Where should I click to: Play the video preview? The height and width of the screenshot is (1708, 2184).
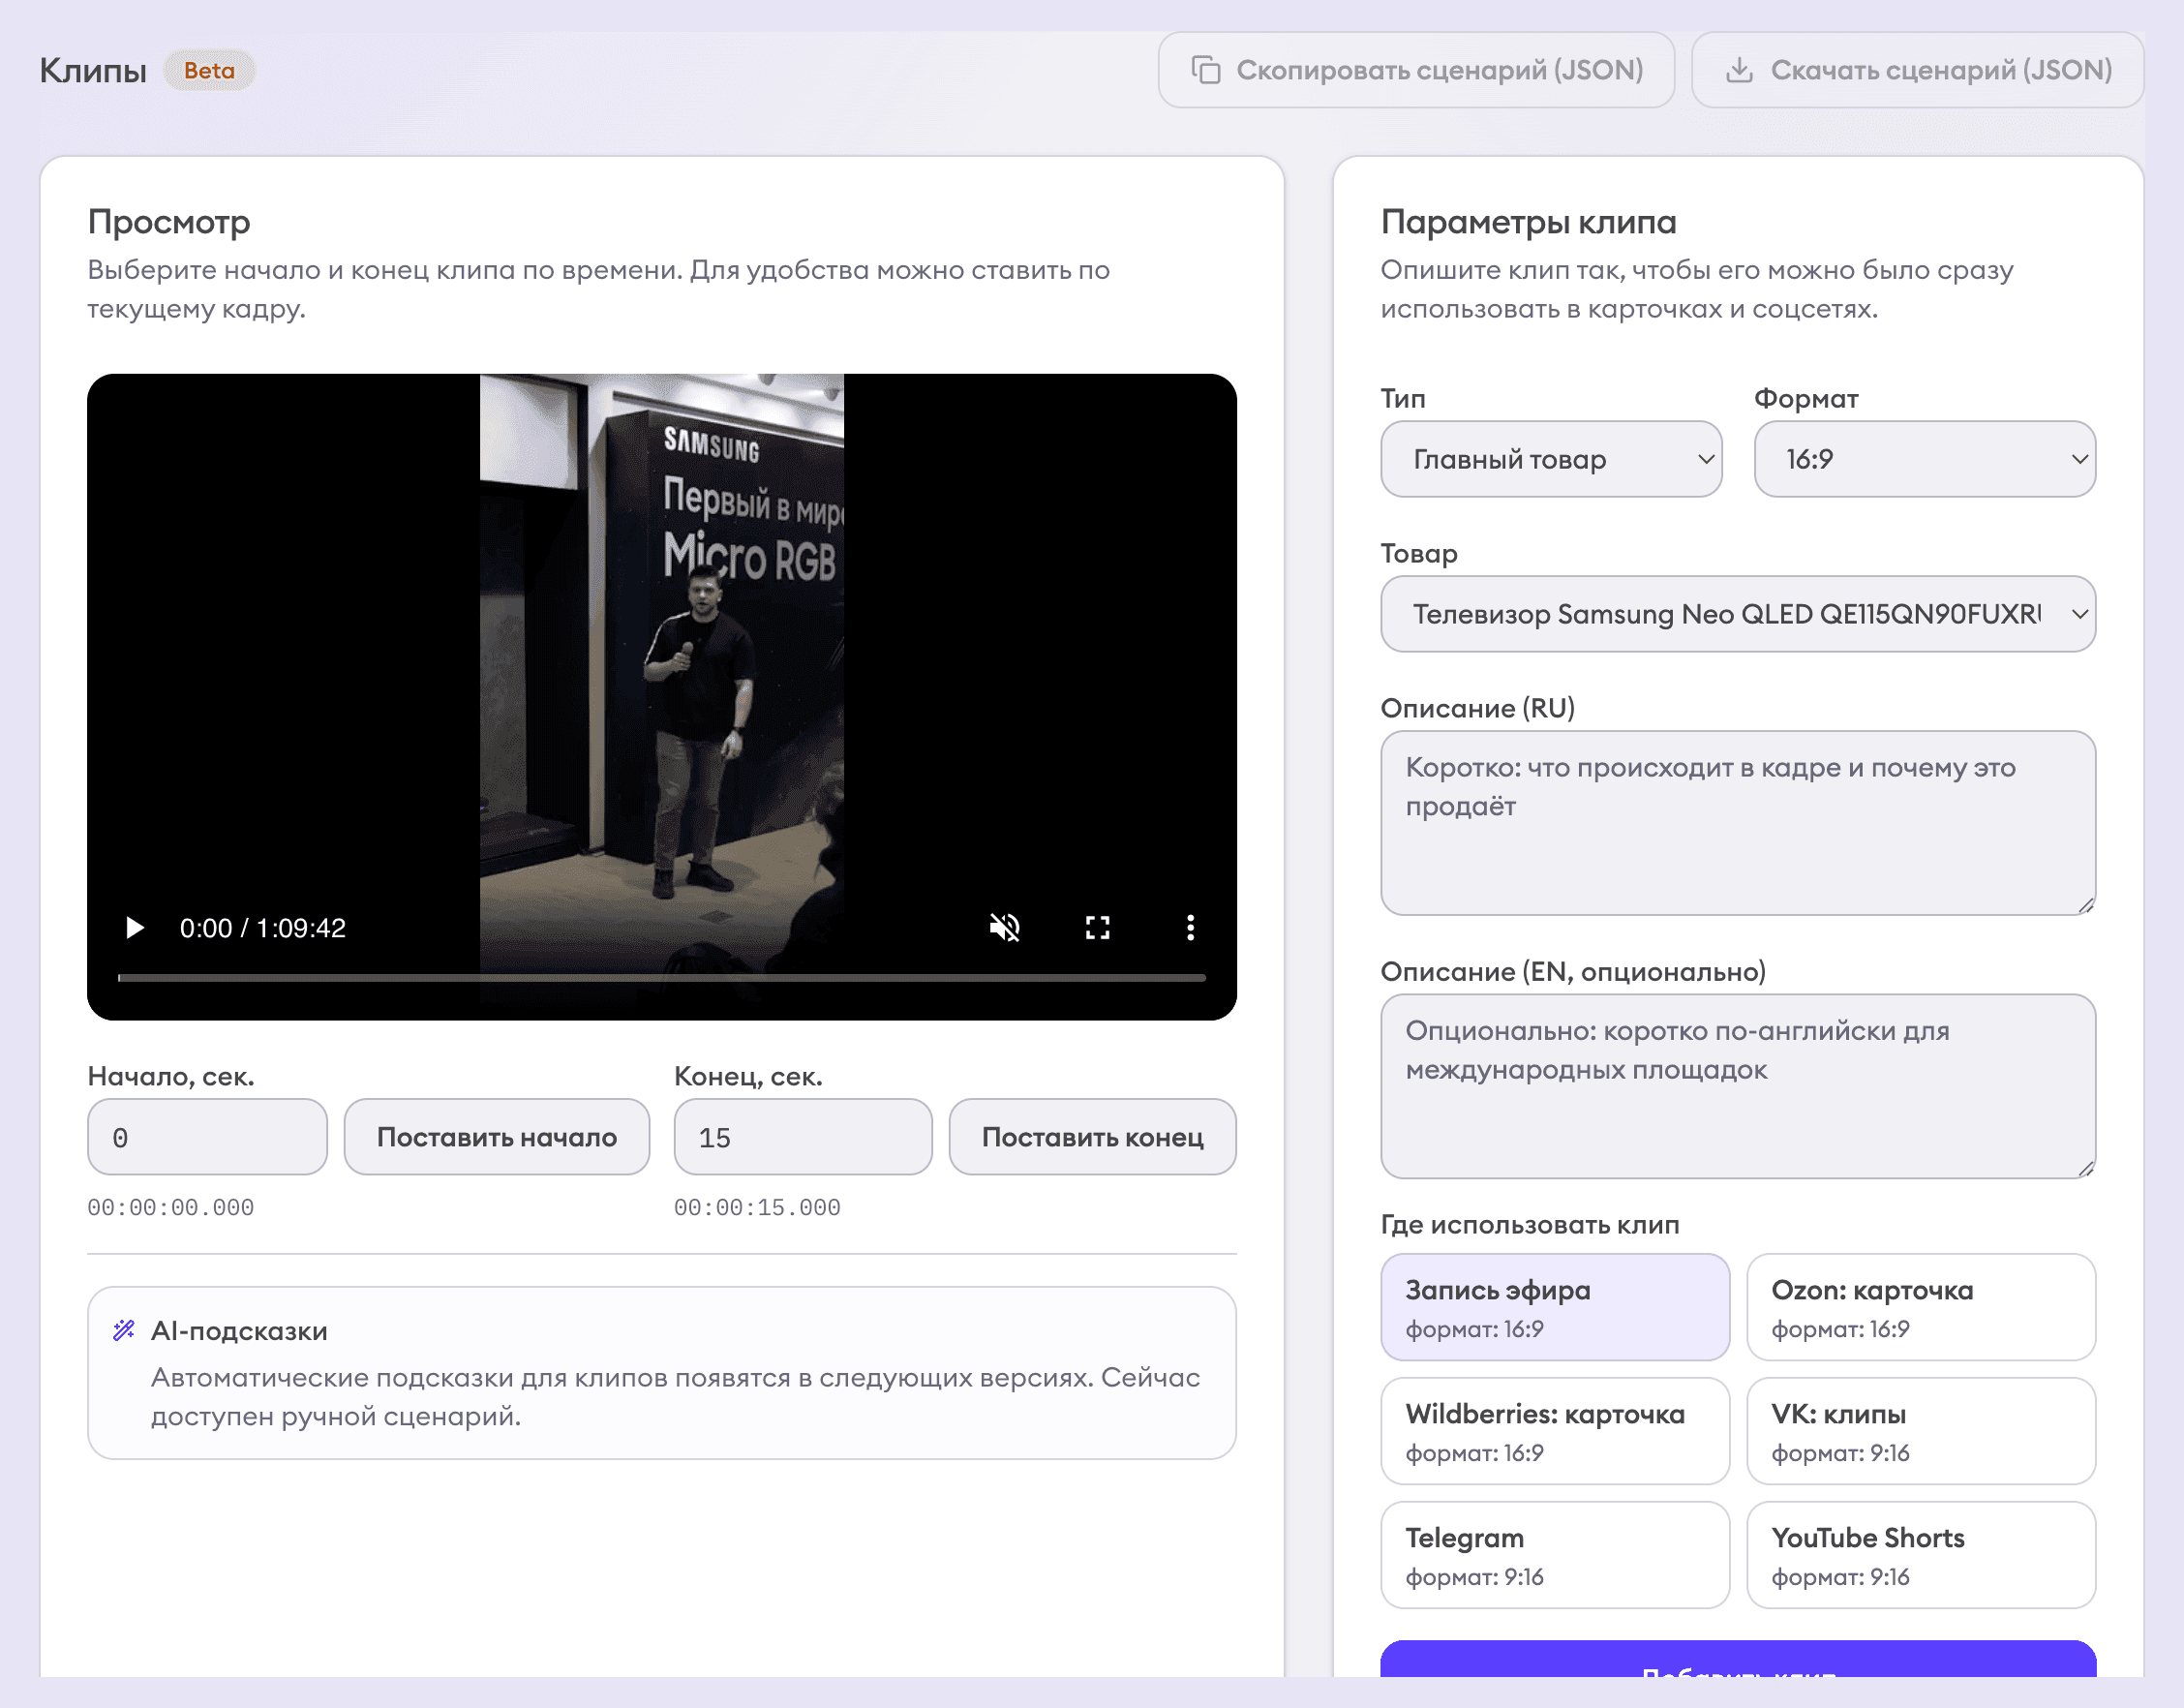click(x=135, y=928)
